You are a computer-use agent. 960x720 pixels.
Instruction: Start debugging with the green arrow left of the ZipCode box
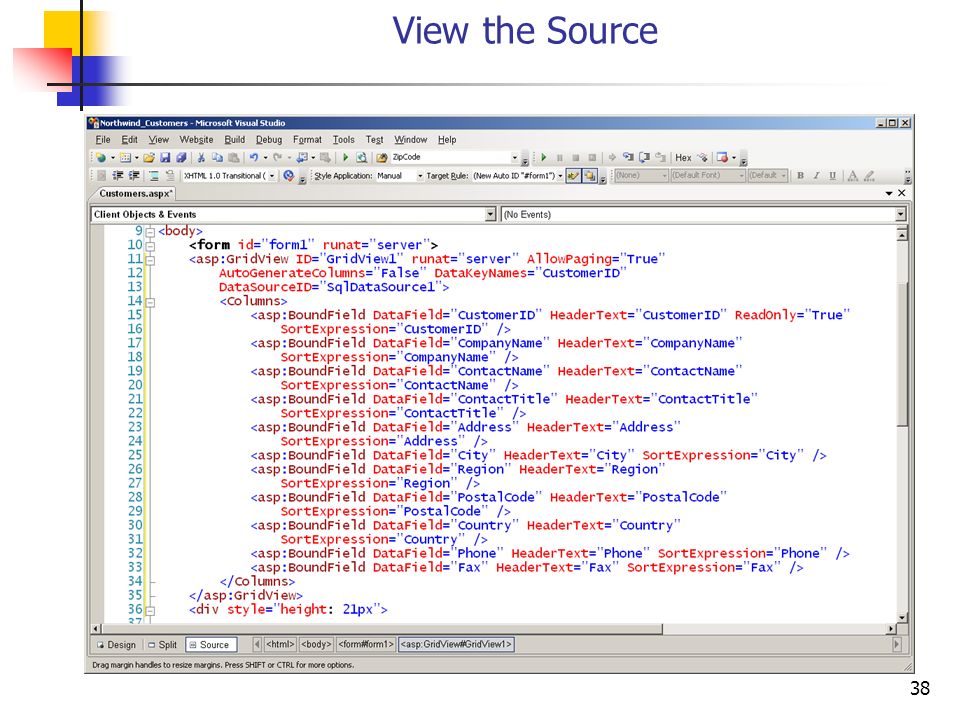[x=345, y=157]
